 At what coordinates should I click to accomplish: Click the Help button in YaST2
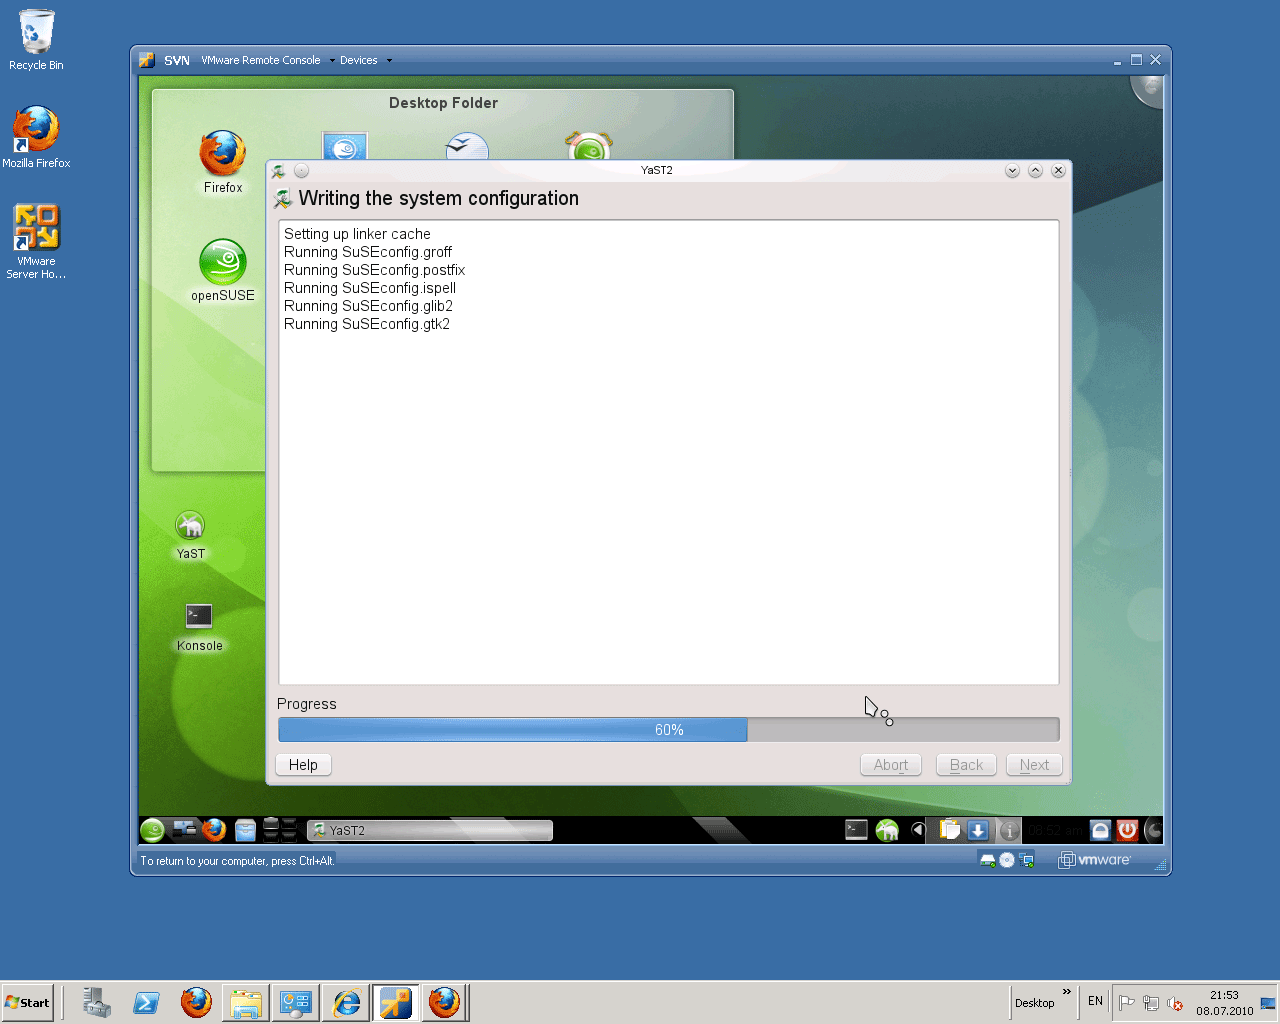tap(303, 765)
